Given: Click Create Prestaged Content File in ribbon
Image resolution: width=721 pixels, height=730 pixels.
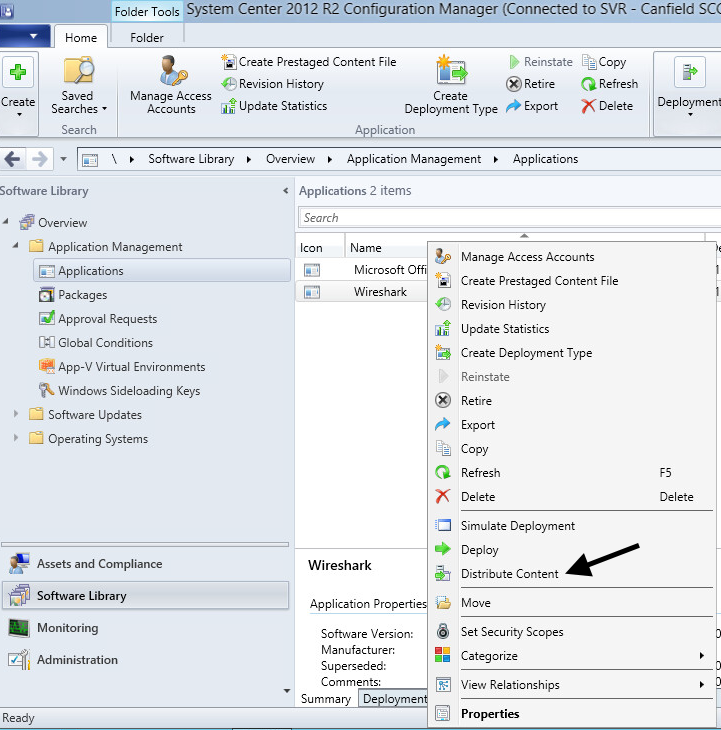Looking at the screenshot, I should (x=309, y=62).
